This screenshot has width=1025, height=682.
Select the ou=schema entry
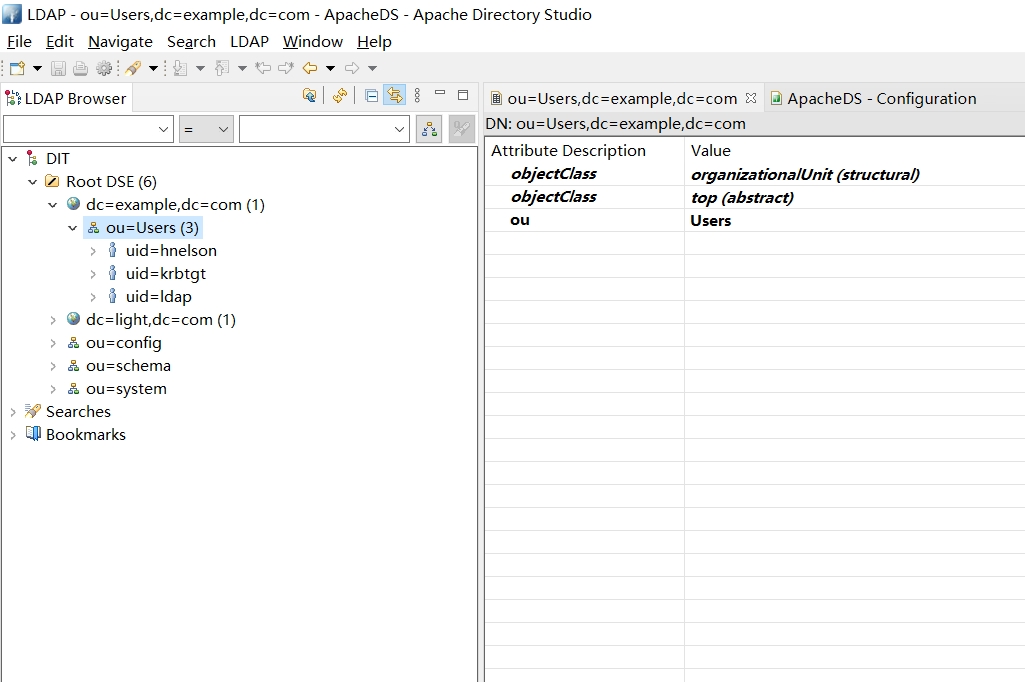pyautogui.click(x=128, y=366)
